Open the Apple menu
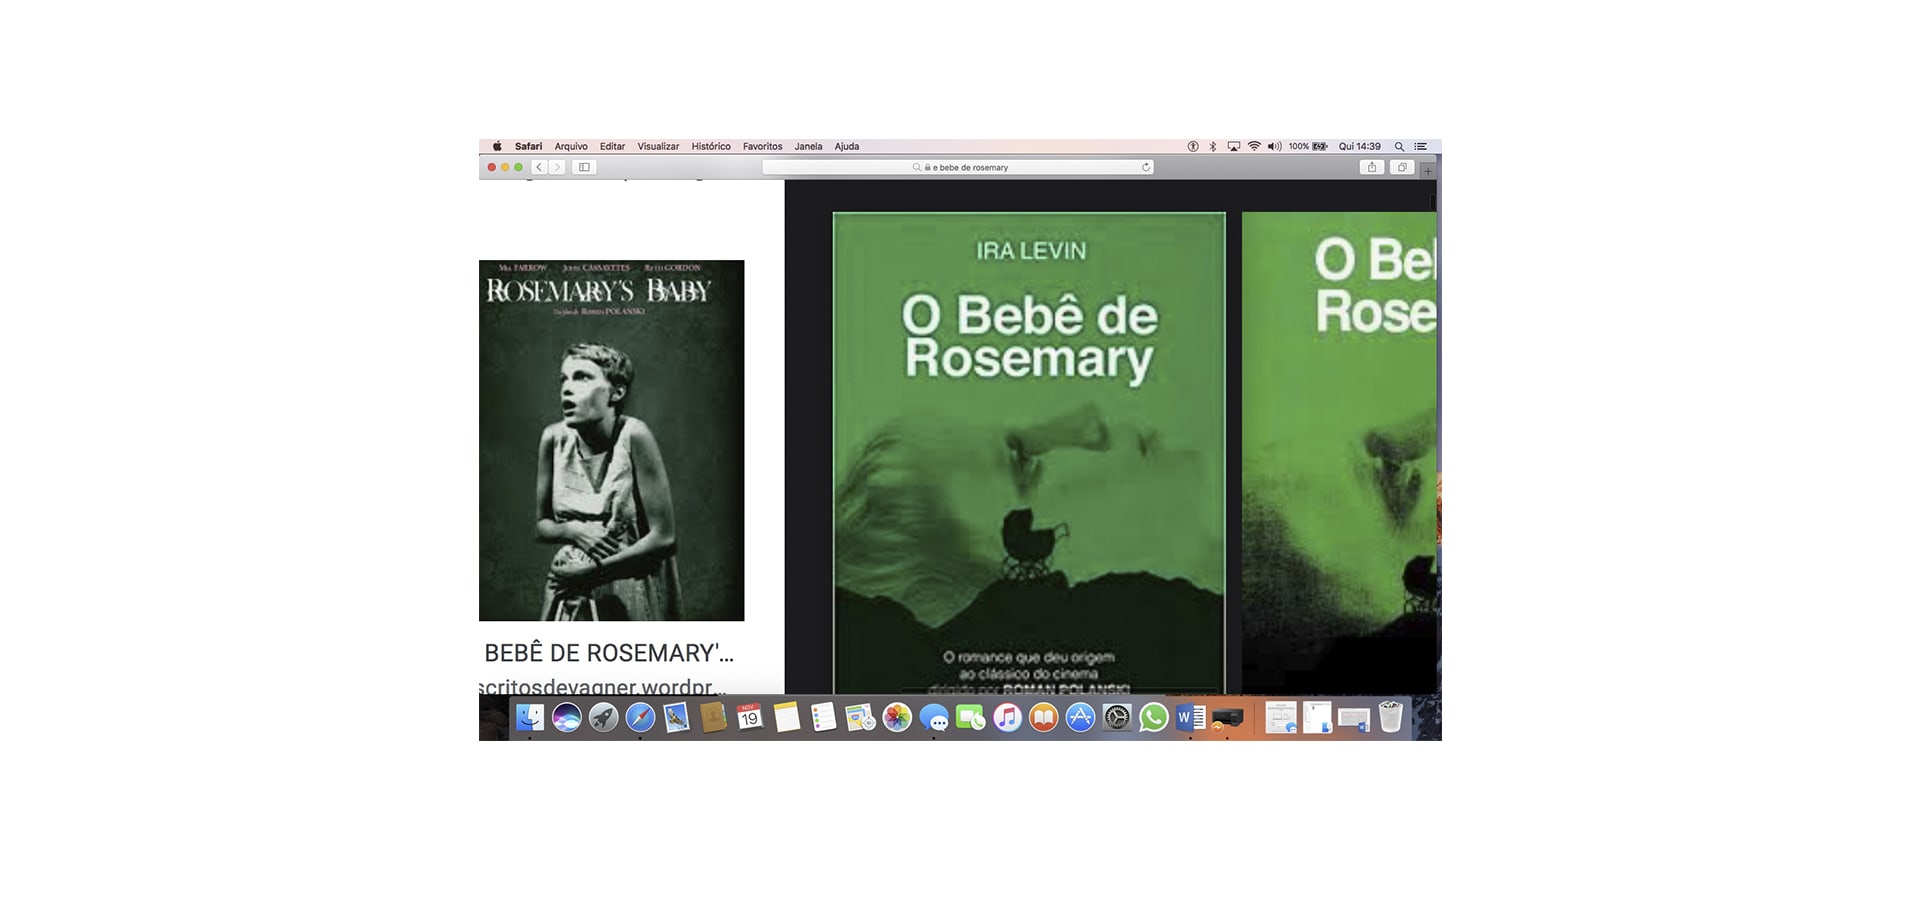 point(497,146)
